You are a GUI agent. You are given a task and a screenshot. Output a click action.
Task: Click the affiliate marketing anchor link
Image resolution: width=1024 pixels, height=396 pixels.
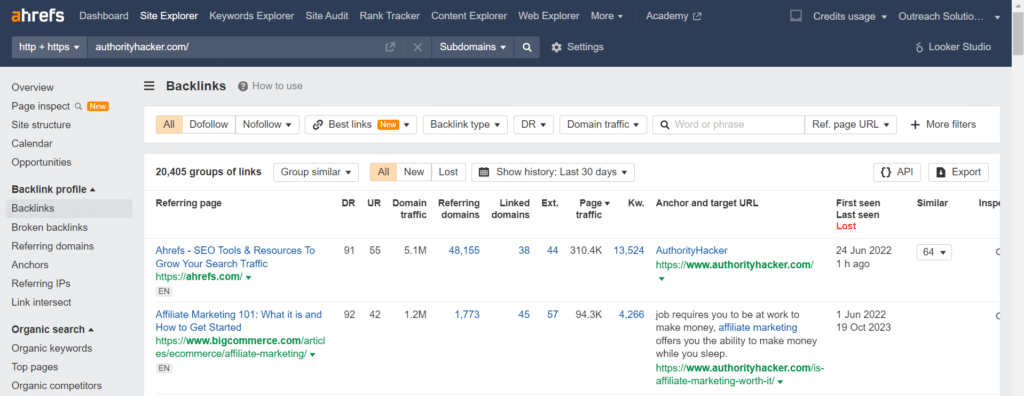click(758, 327)
